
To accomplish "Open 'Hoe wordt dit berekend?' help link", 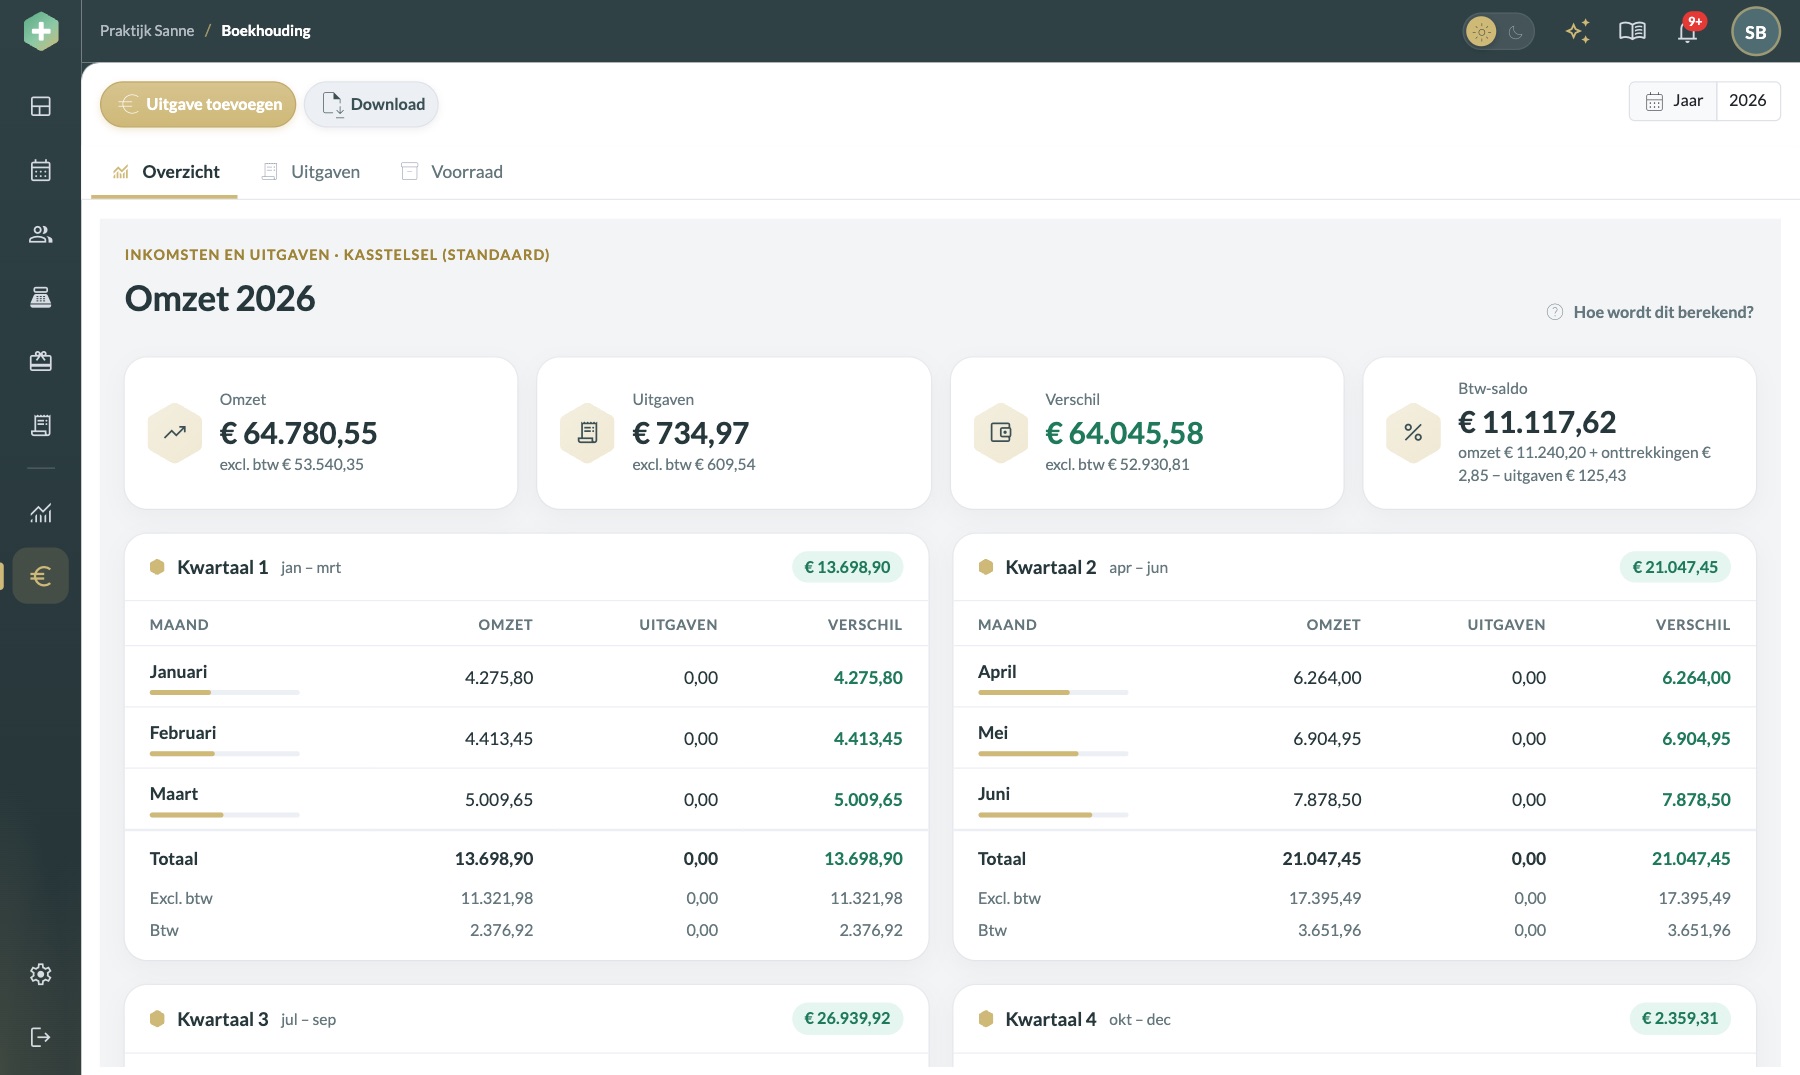I will pos(1650,312).
